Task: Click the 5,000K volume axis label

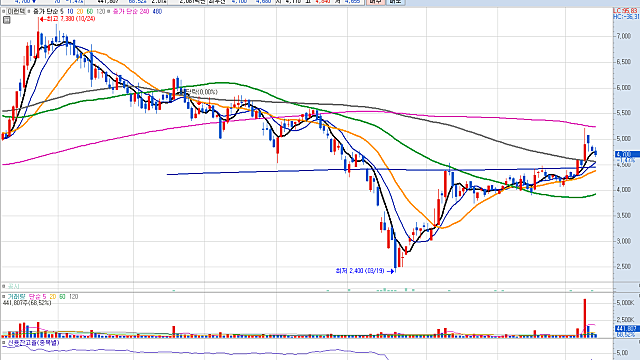Action: [x=625, y=303]
